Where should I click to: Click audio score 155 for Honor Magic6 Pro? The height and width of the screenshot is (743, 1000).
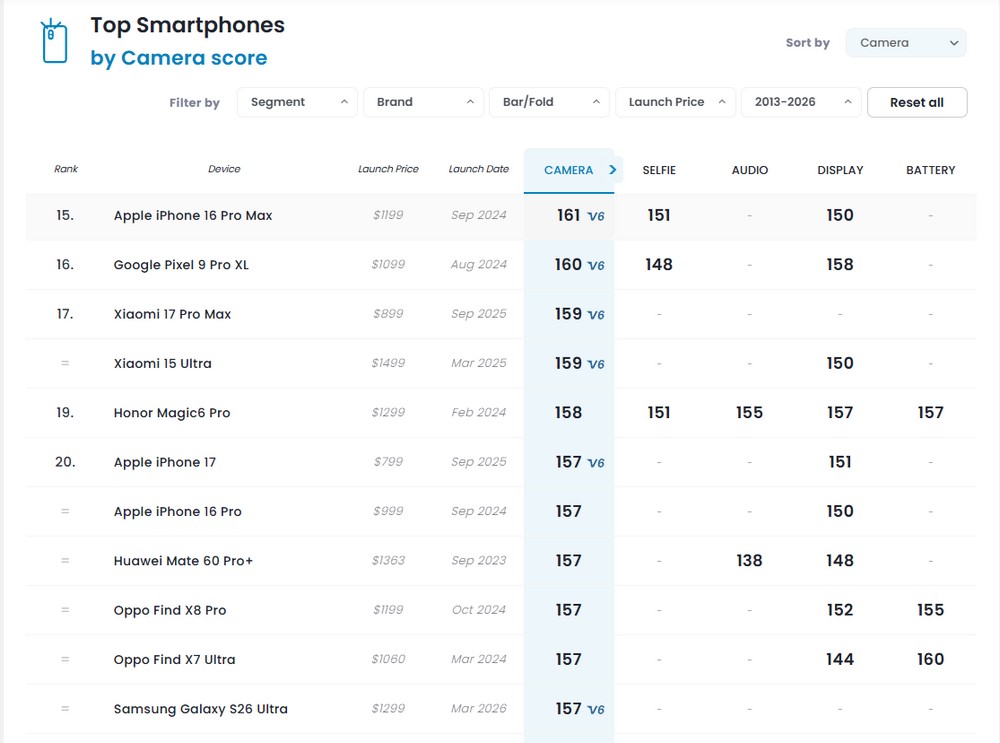tap(749, 413)
